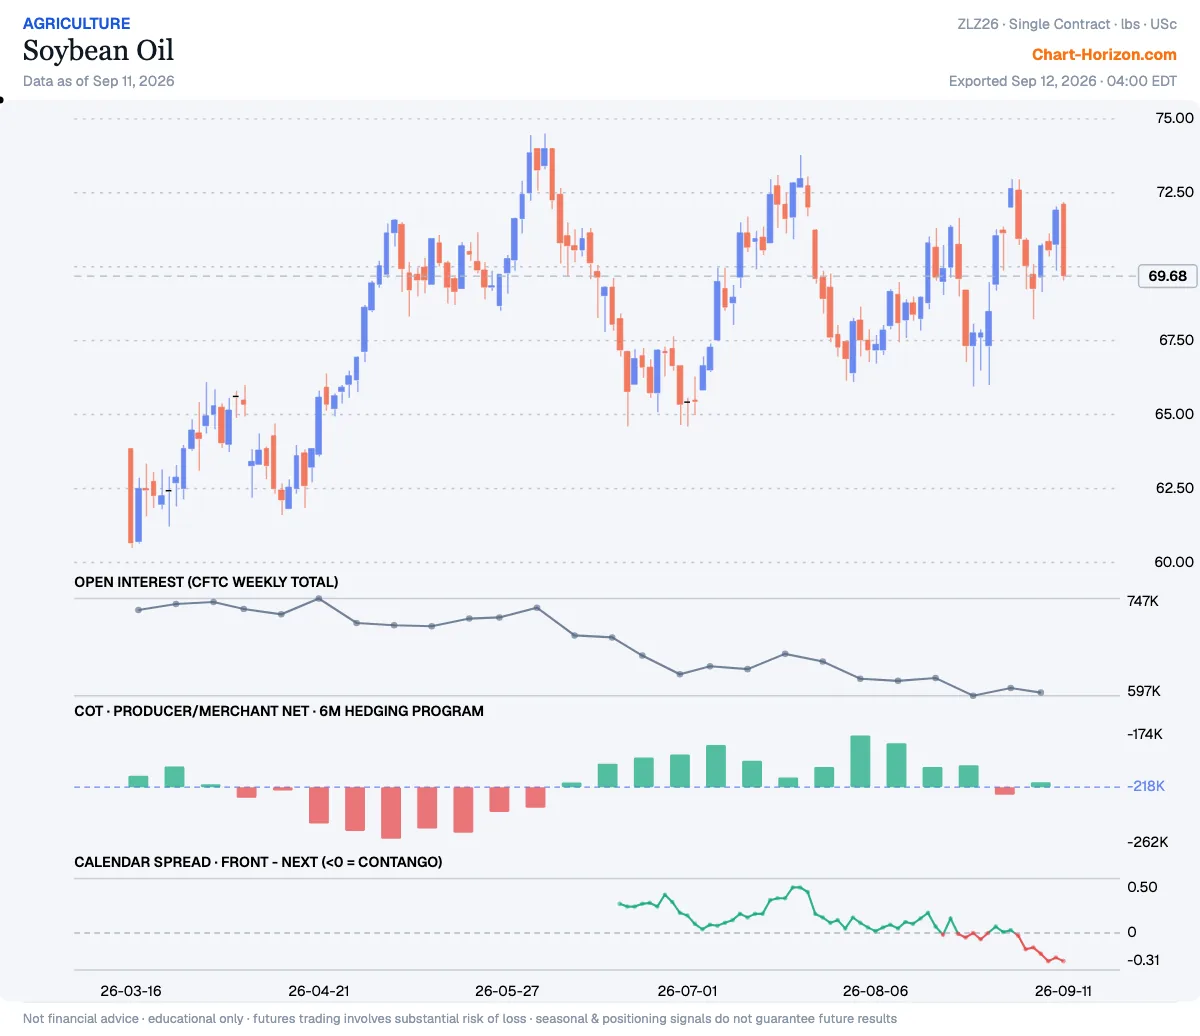Click the OPEN INTEREST (CFTC WEEKLY TOTAL) heading
Screen dimensions: 1200x1036
[x=206, y=582]
